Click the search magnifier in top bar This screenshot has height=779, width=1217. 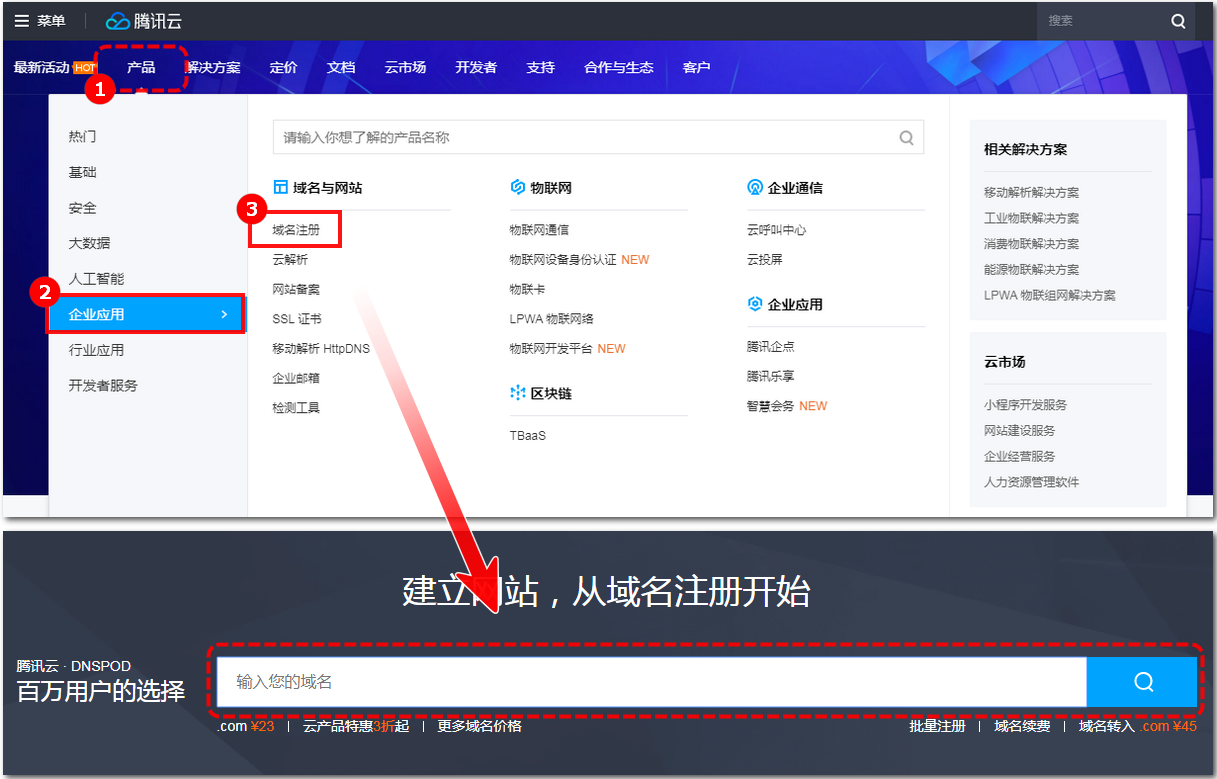[1178, 21]
